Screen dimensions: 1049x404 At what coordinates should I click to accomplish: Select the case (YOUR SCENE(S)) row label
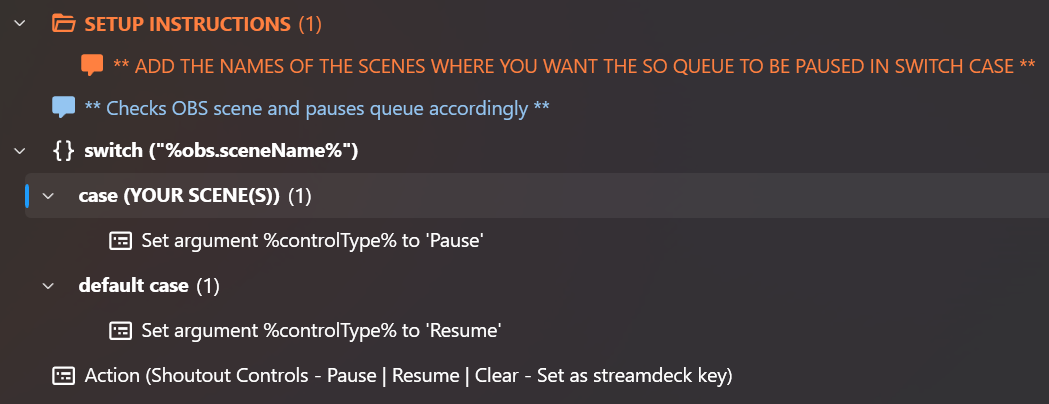[x=179, y=197]
